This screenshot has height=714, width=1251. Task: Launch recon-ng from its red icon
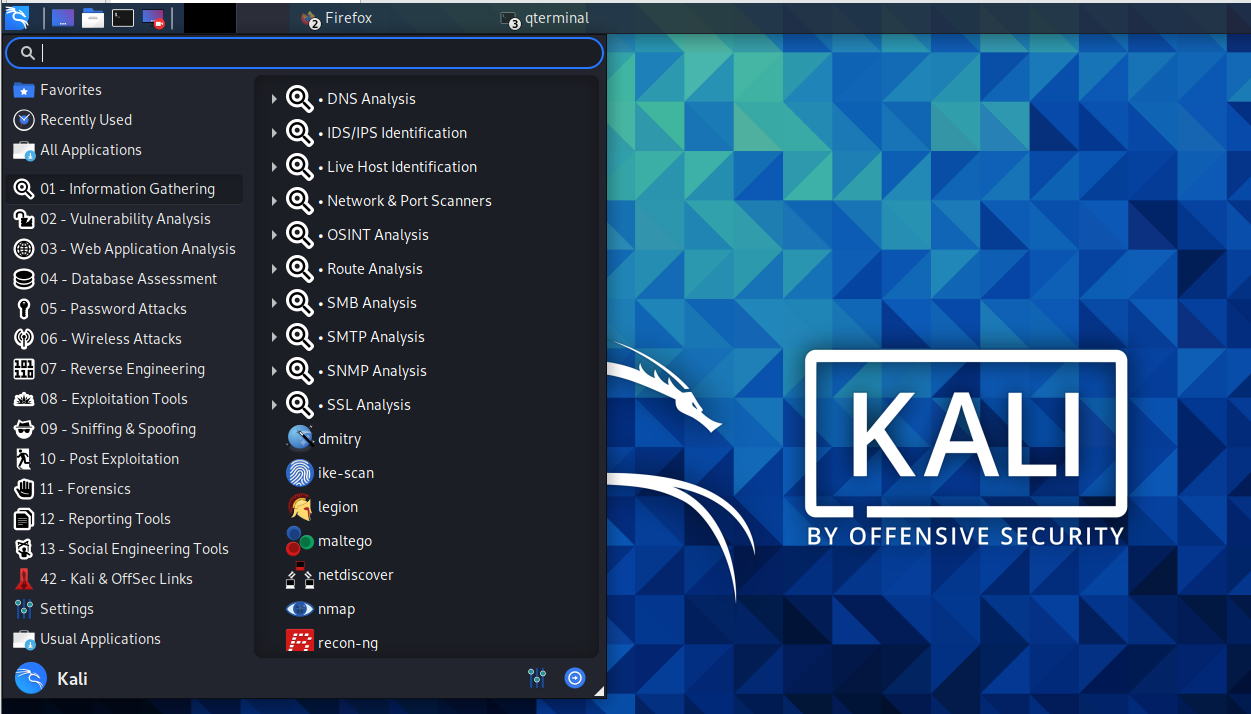coord(300,642)
